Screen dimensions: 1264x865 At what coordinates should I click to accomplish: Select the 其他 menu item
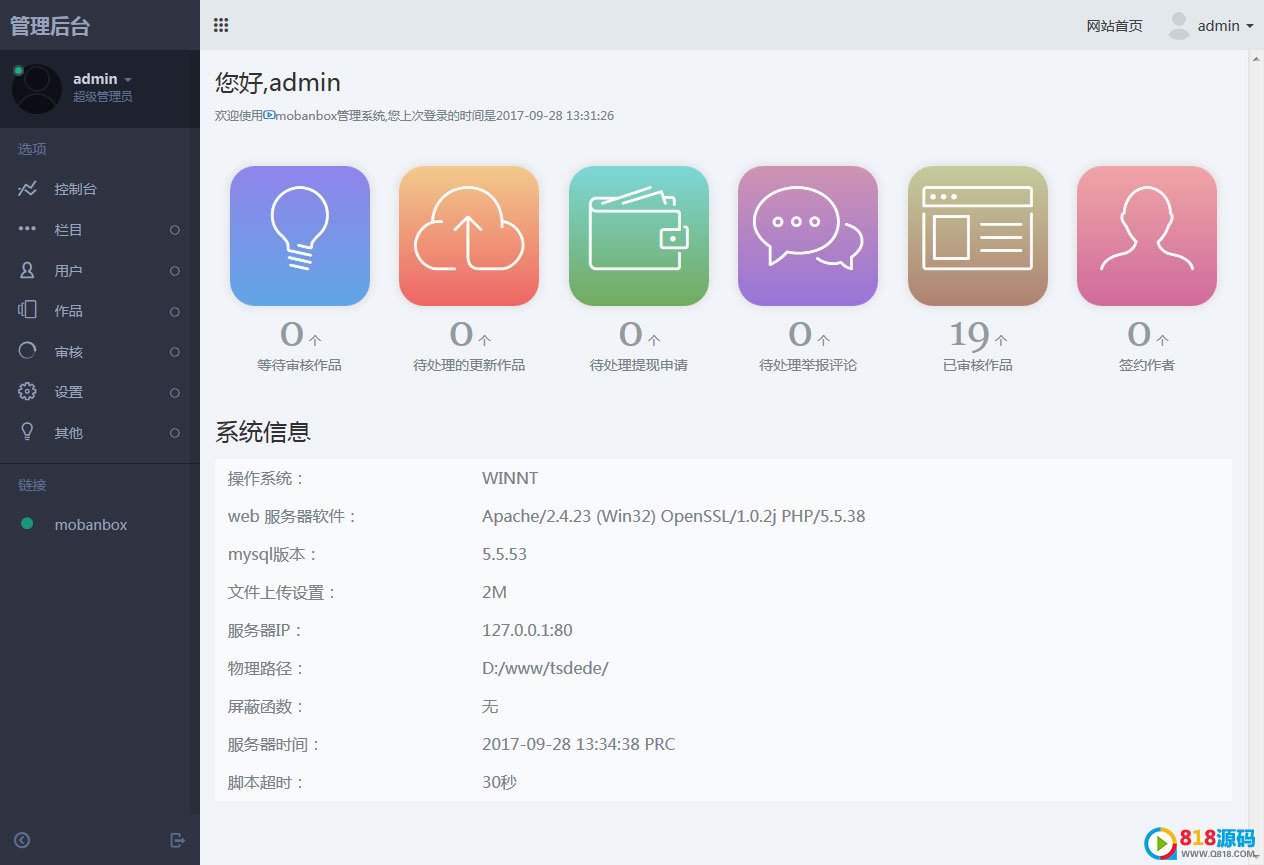tap(100, 433)
